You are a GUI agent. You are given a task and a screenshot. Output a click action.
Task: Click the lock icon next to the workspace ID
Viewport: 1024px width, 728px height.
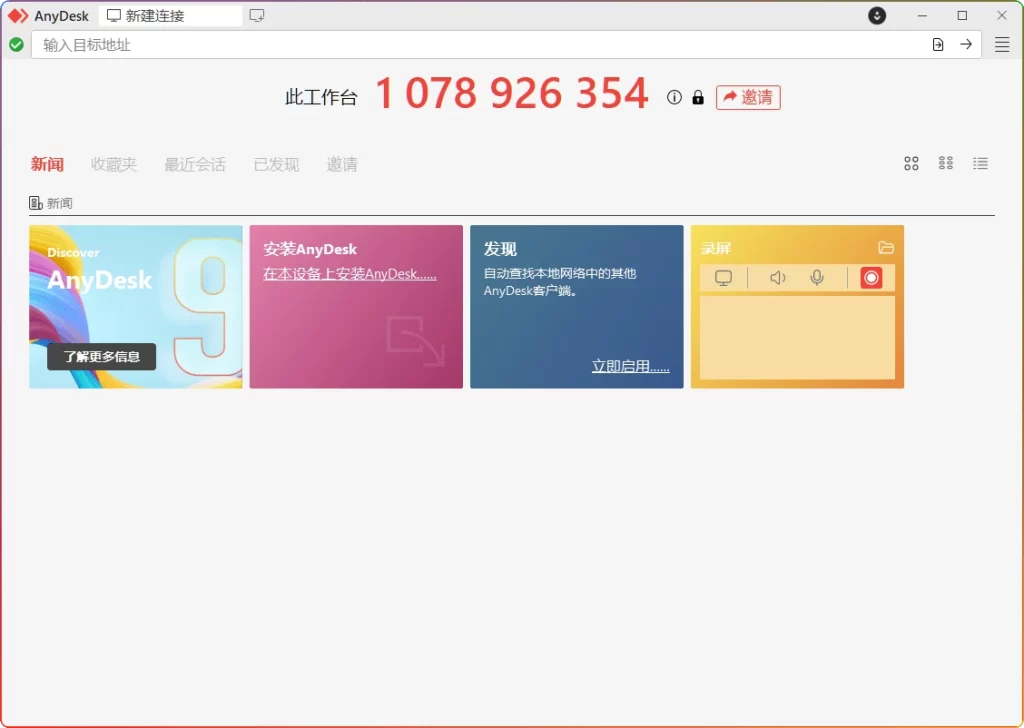tap(698, 97)
